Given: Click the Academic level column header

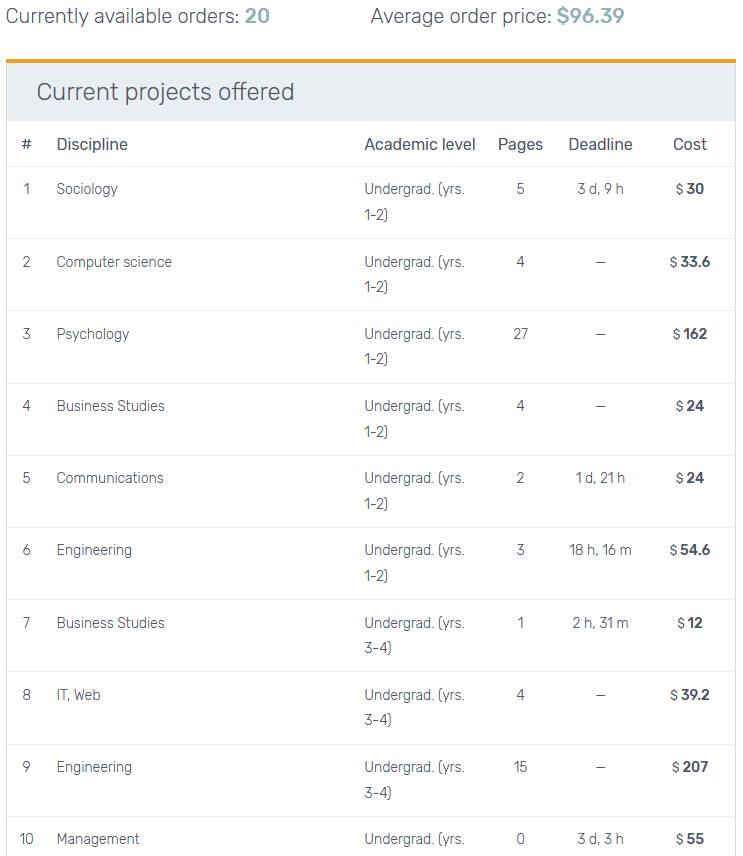Looking at the screenshot, I should click(x=420, y=144).
